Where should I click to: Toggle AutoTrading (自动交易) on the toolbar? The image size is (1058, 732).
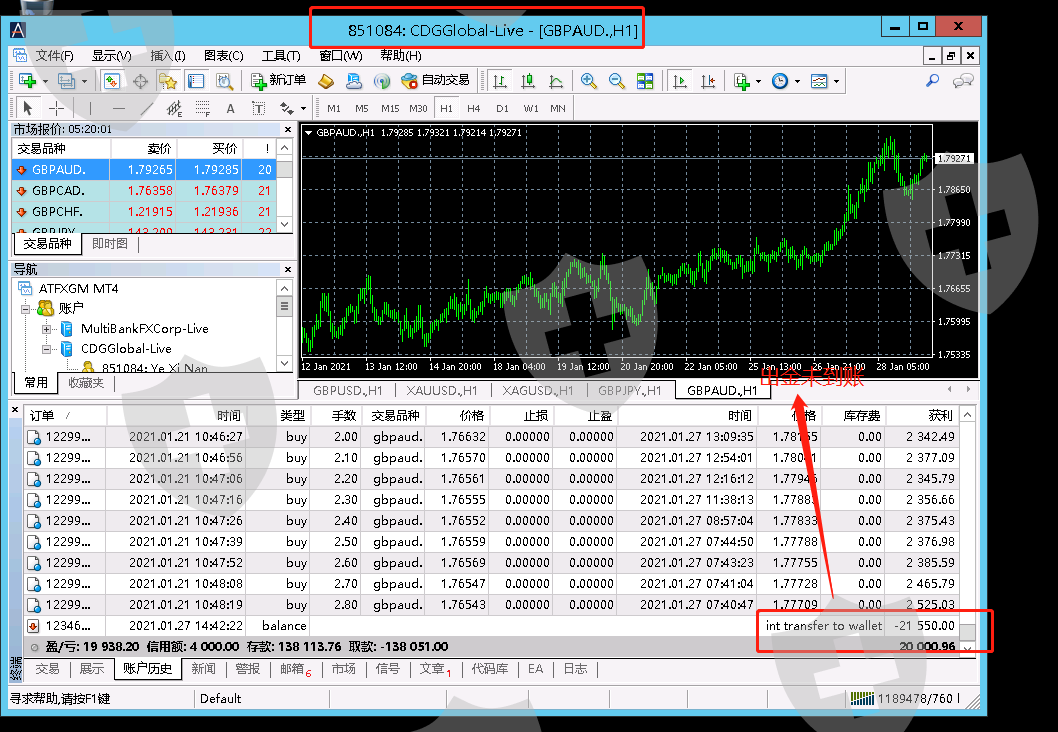pos(435,81)
